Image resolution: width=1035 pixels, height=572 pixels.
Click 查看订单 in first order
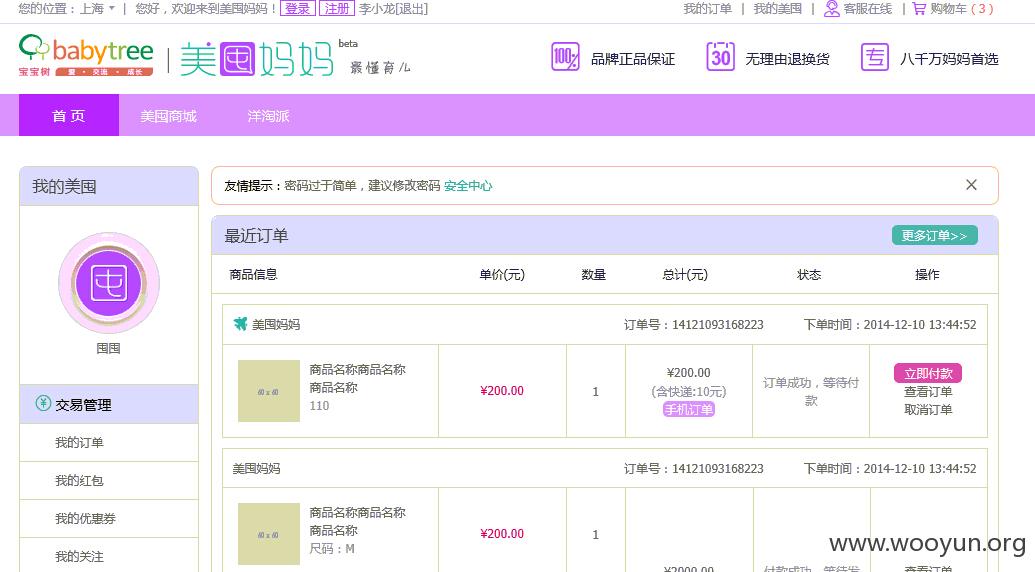click(x=928, y=392)
